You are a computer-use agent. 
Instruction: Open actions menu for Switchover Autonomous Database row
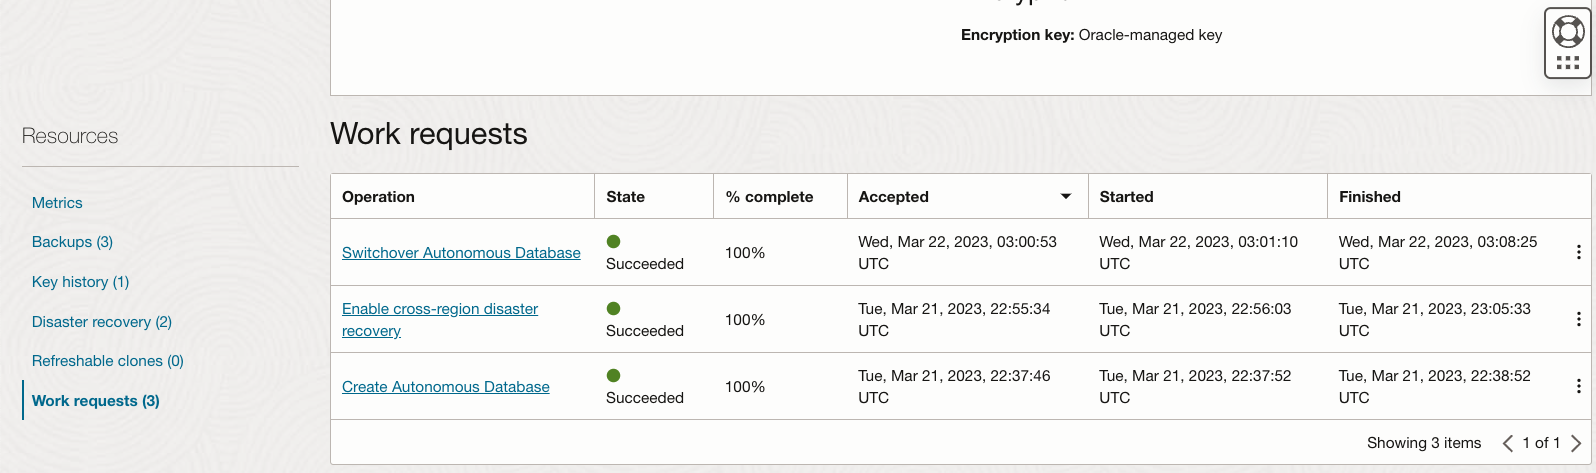[1578, 253]
